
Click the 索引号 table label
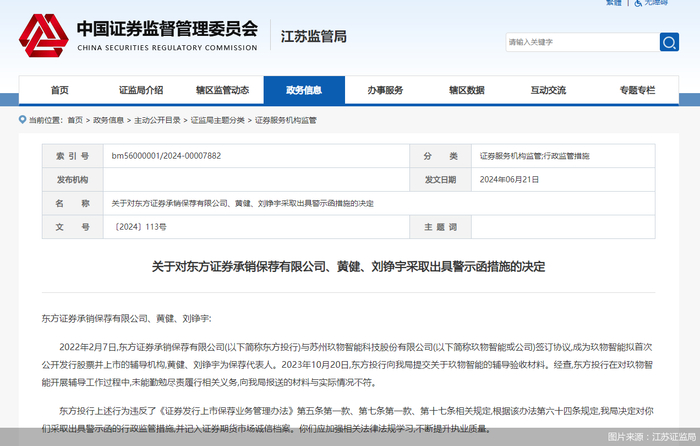tap(73, 156)
